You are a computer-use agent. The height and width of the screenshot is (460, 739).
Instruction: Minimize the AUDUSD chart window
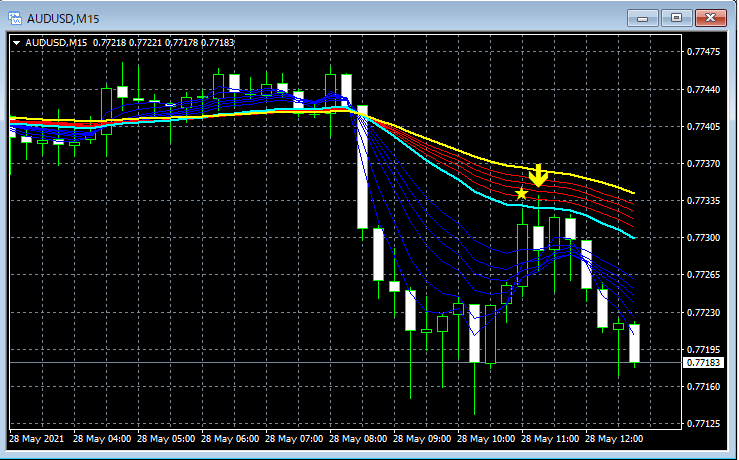642,18
